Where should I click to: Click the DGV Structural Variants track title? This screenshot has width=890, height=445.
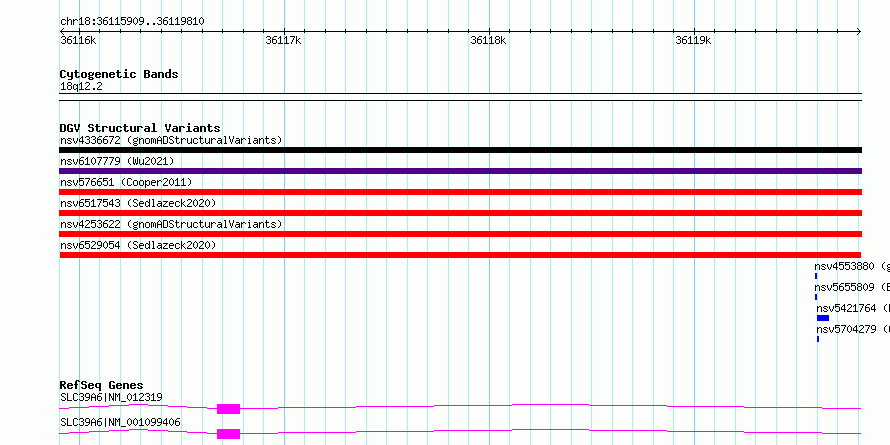pyautogui.click(x=140, y=128)
